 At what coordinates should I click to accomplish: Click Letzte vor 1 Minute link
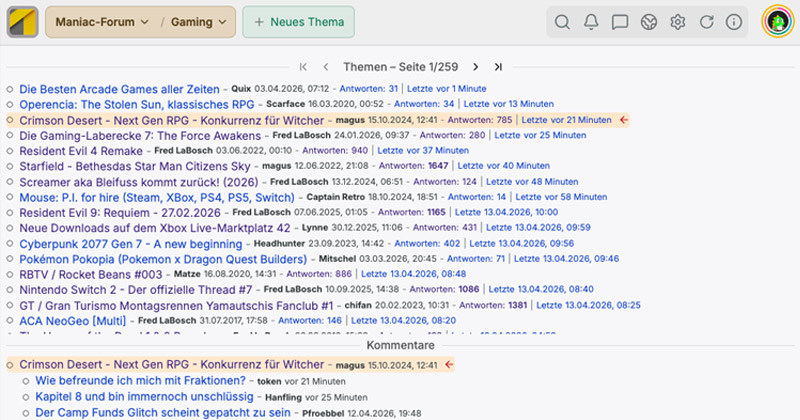tap(446, 89)
